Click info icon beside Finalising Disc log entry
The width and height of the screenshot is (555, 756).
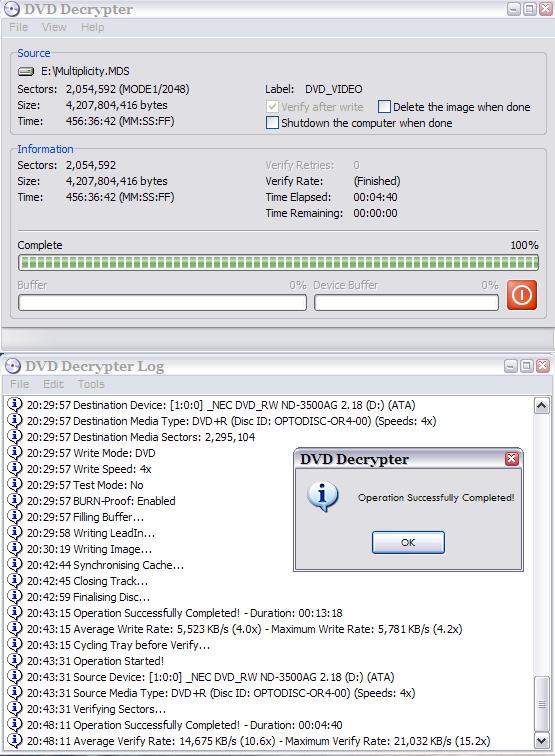coord(15,596)
